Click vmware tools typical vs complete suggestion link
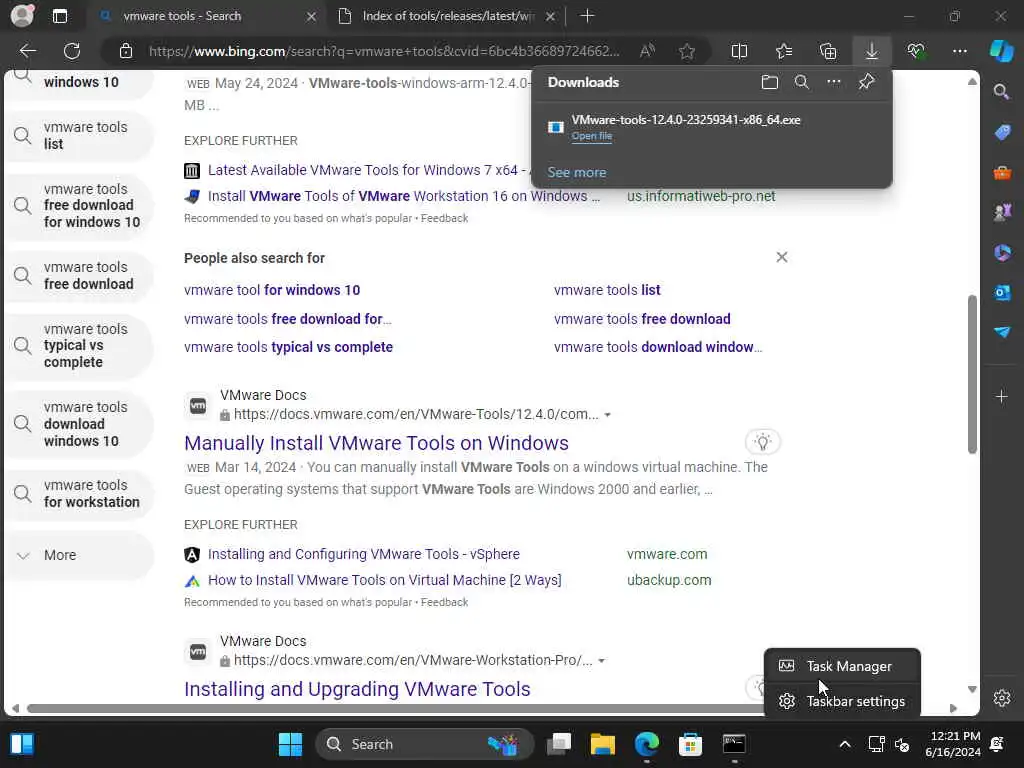1024x768 pixels. point(288,347)
